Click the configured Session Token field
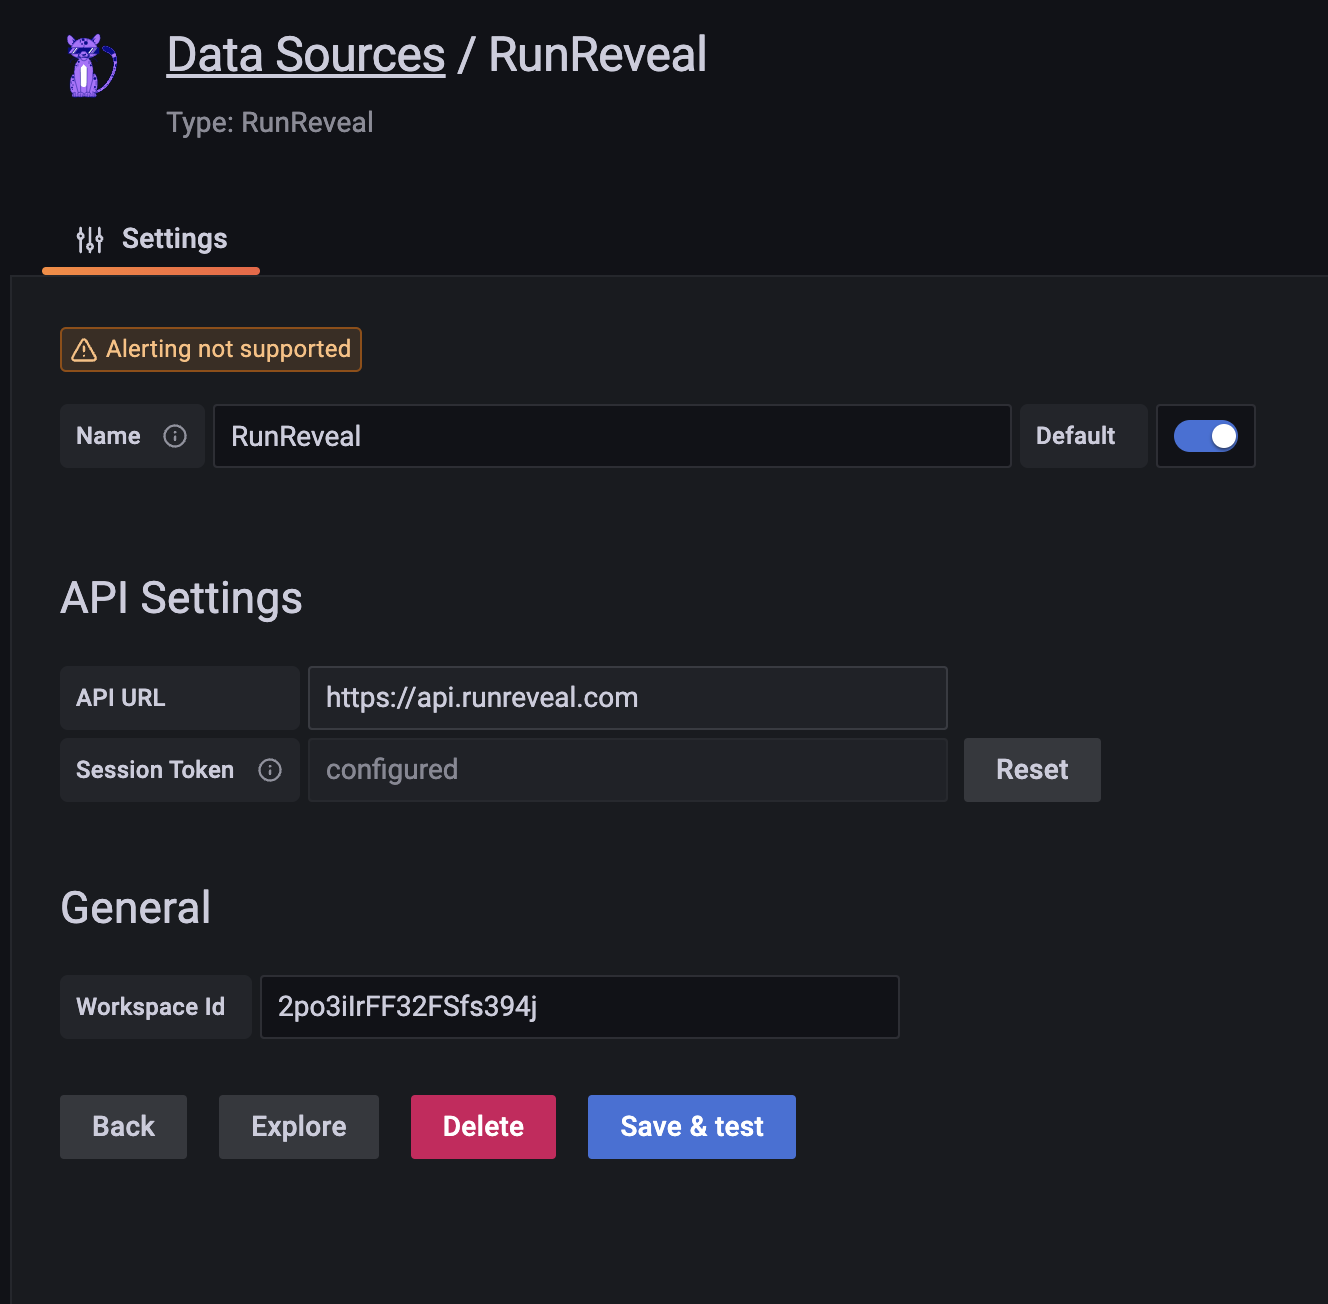The width and height of the screenshot is (1328, 1304). point(628,770)
